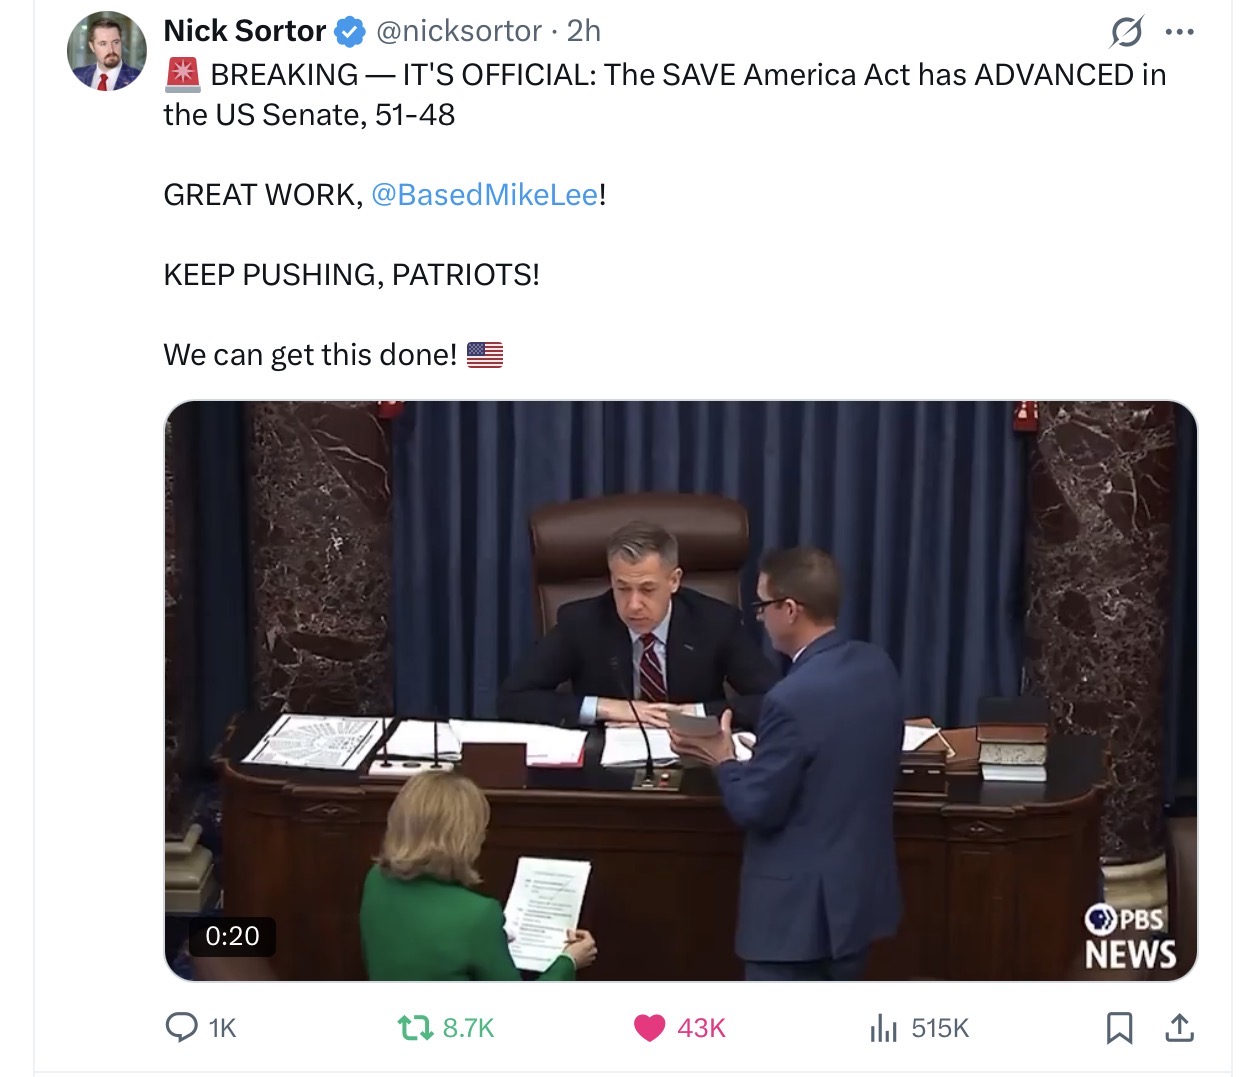
Task: Click the Grok slashed-circle icon
Action: [x=1126, y=33]
